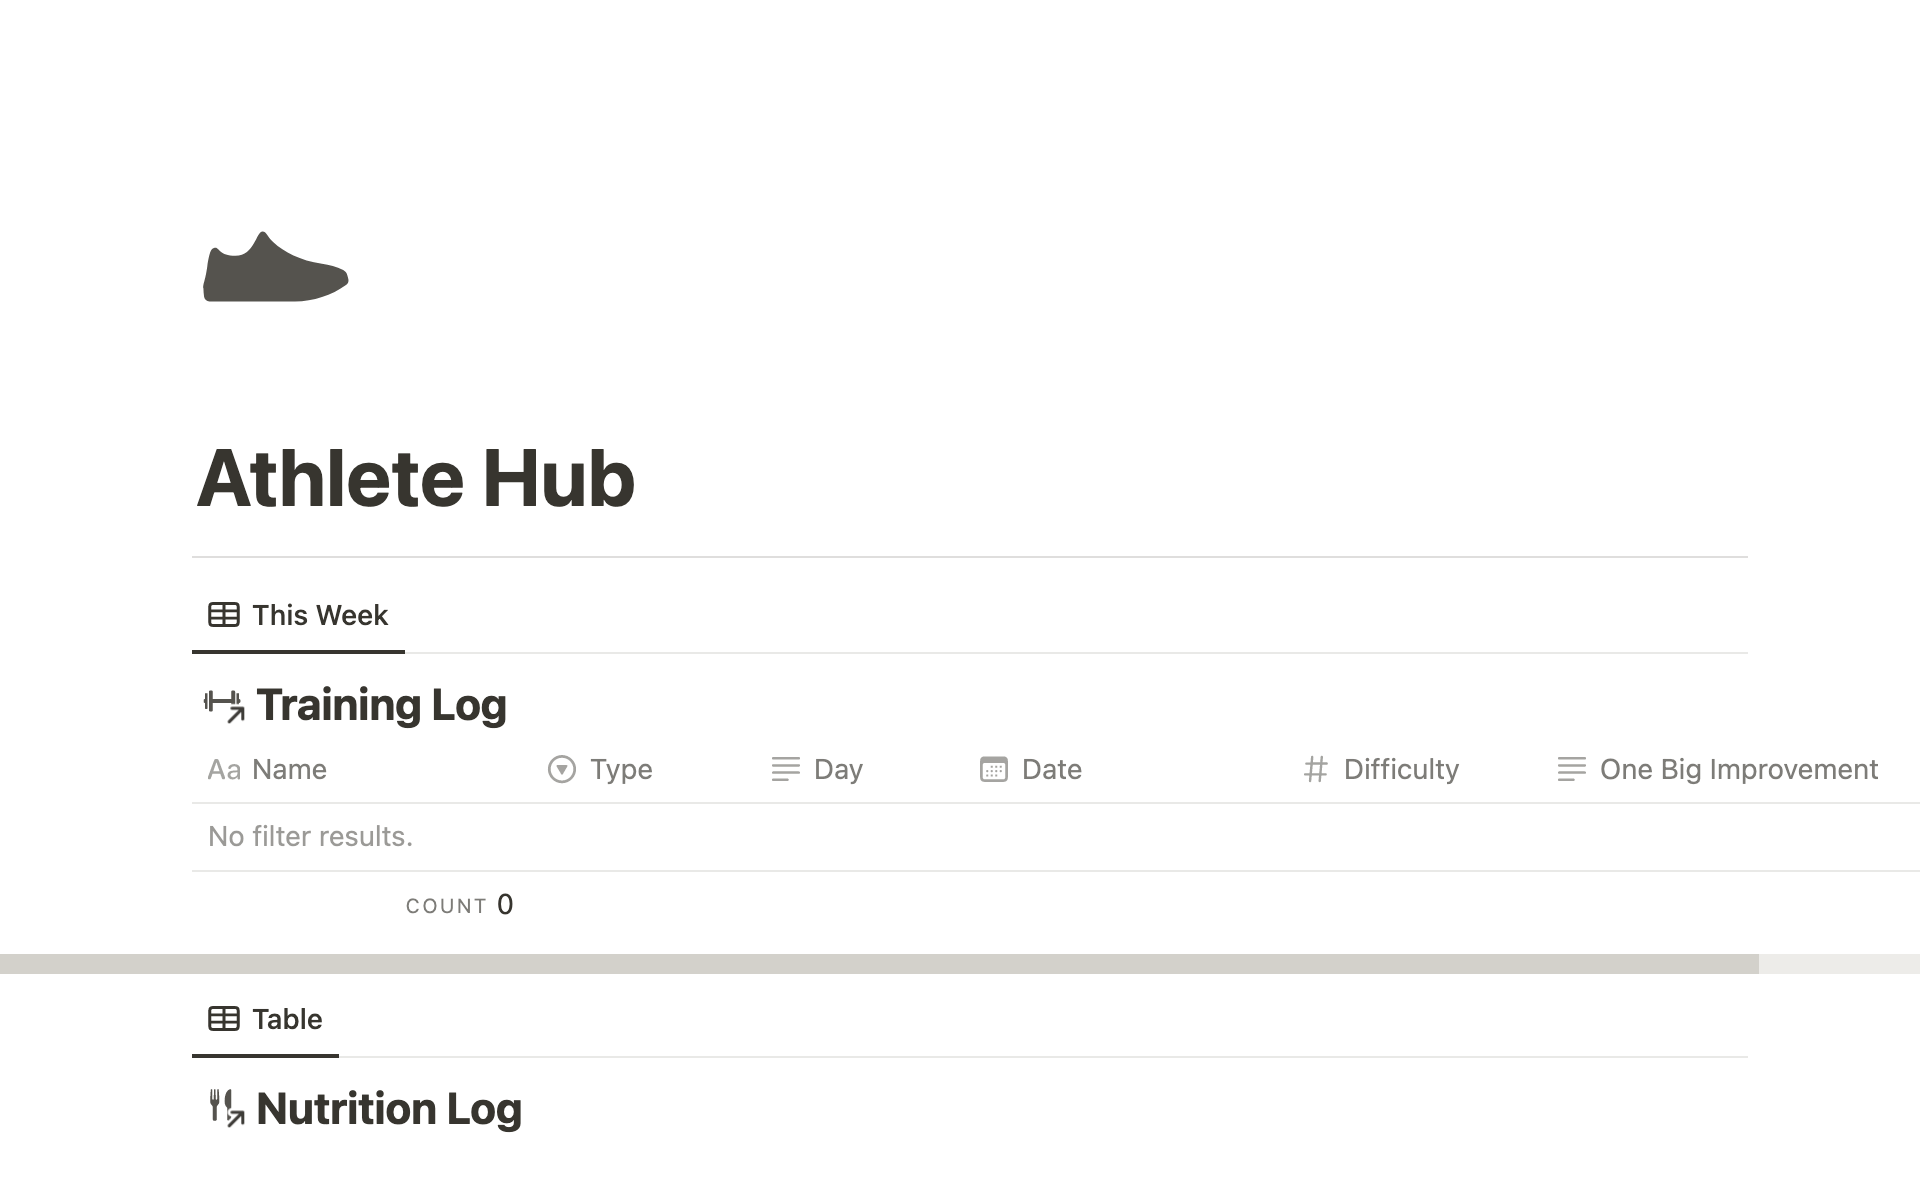Click the sneaker page icon
Viewport: 1920px width, 1200px height.
click(275, 267)
